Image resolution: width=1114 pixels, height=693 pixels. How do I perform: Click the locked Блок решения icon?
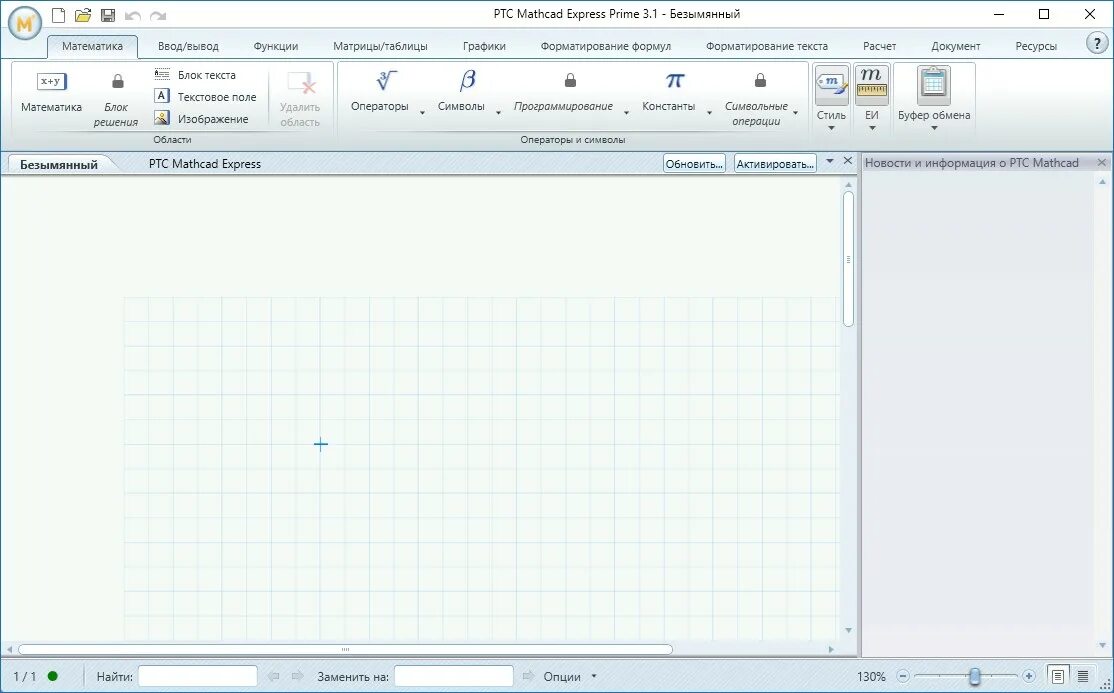point(118,81)
